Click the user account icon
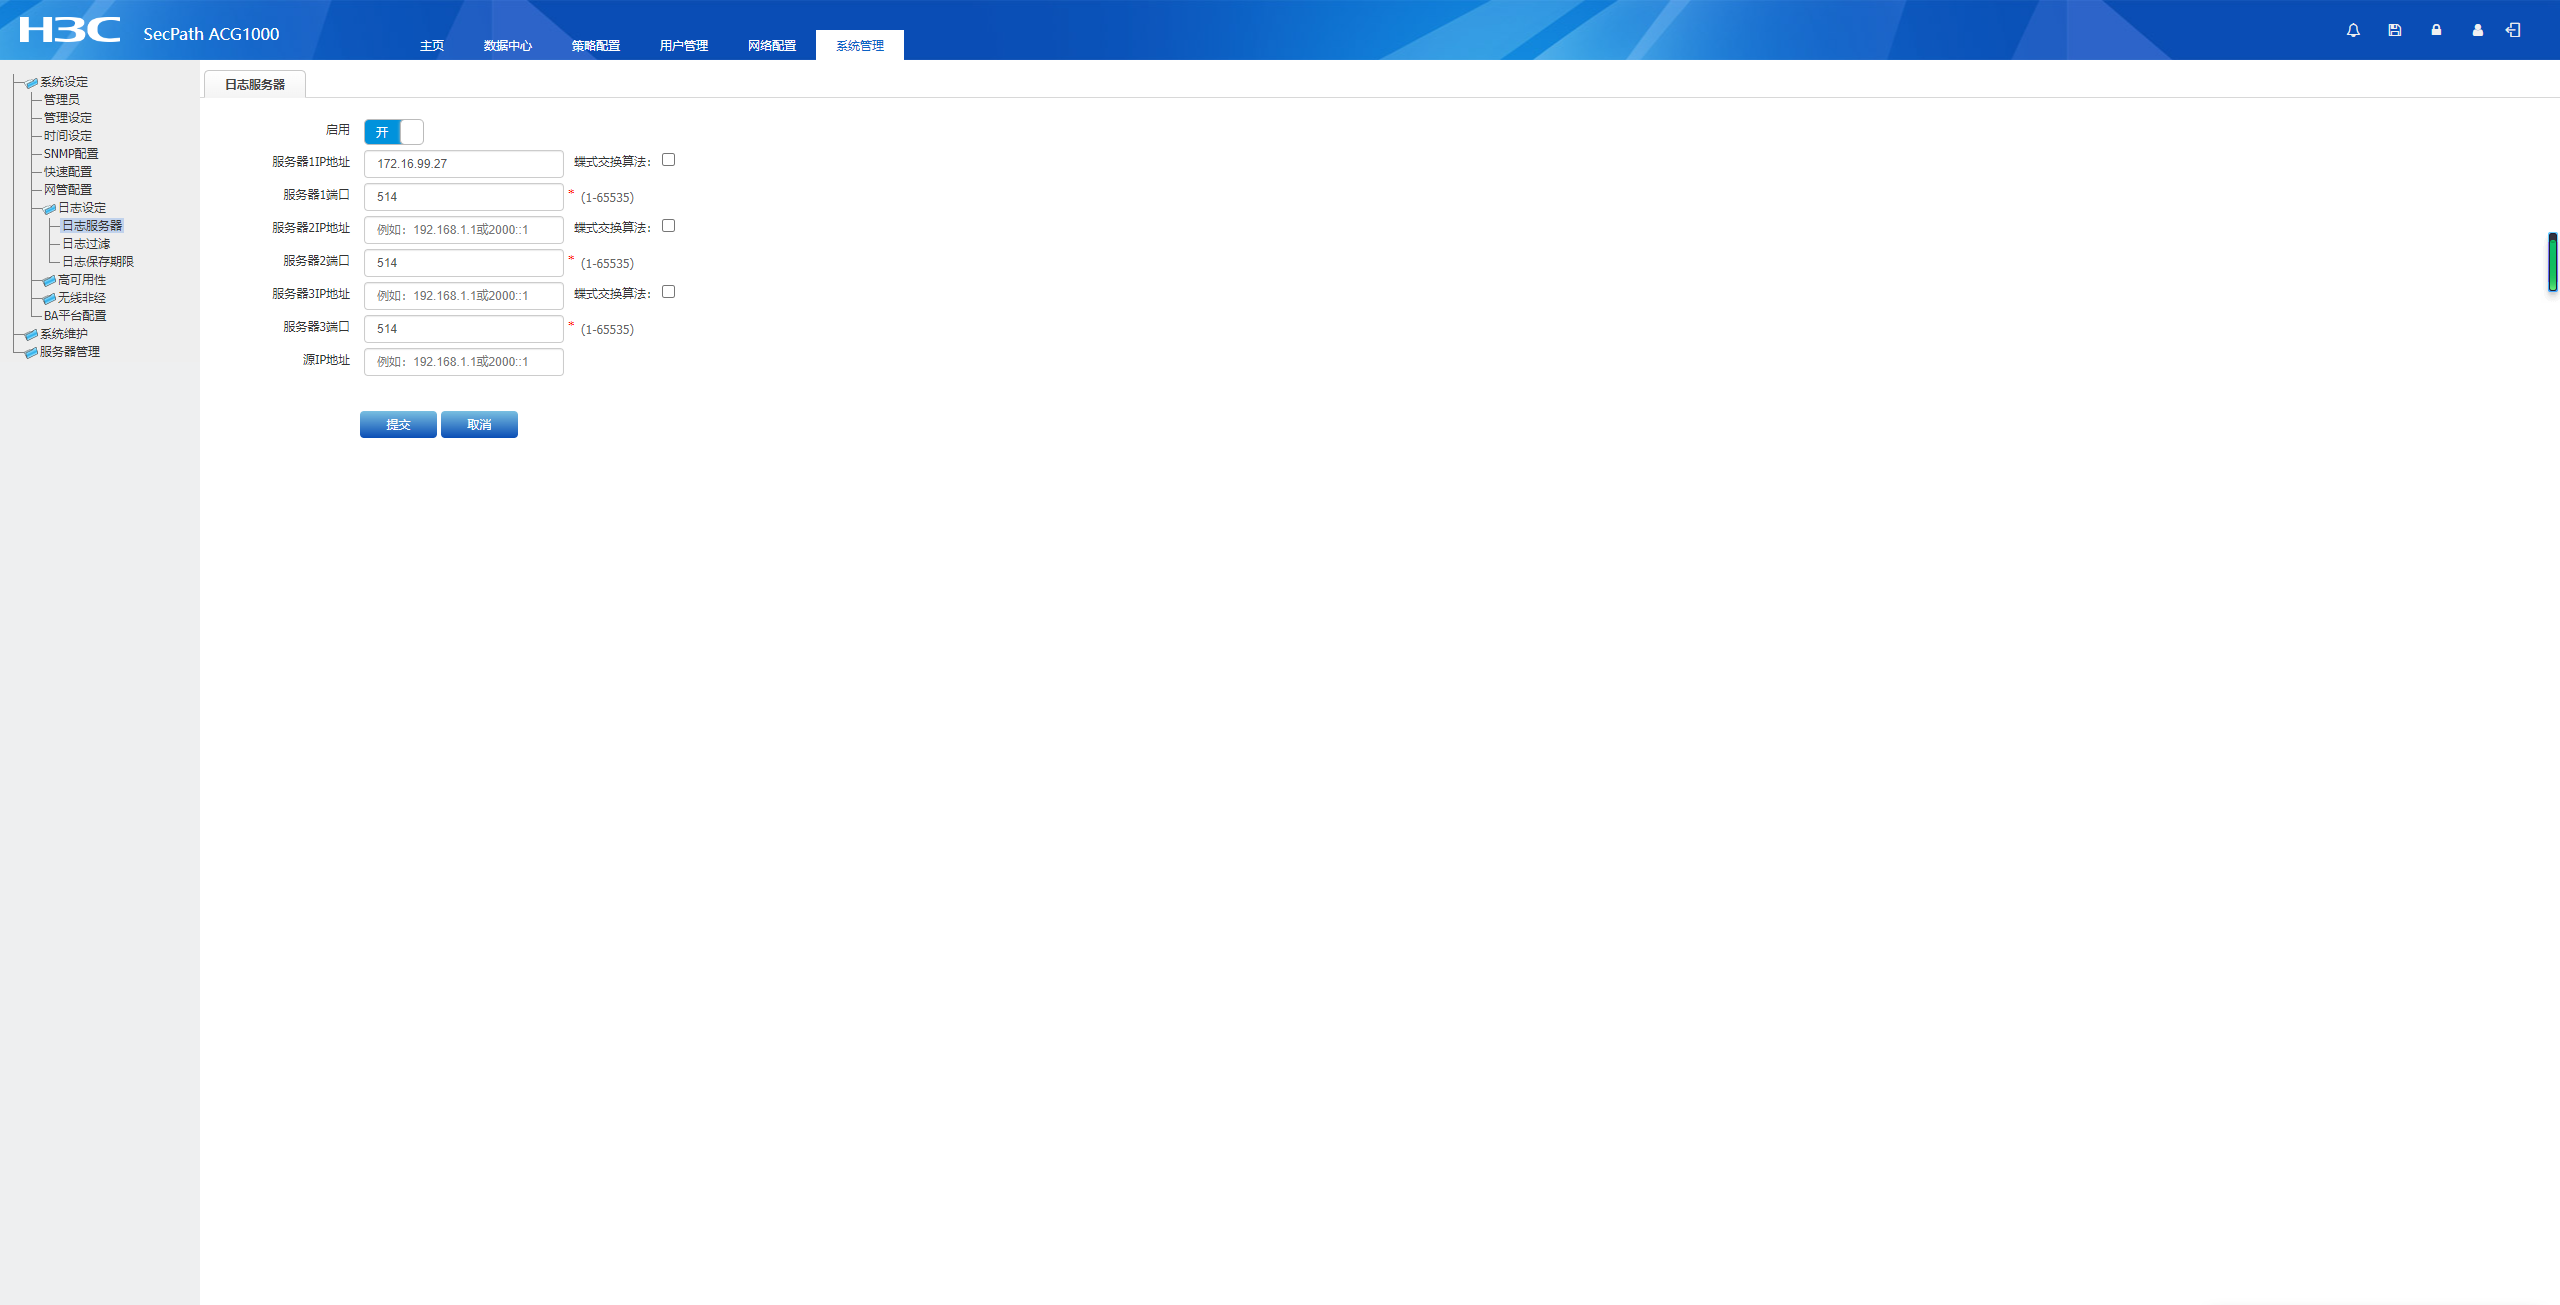 [x=2477, y=30]
